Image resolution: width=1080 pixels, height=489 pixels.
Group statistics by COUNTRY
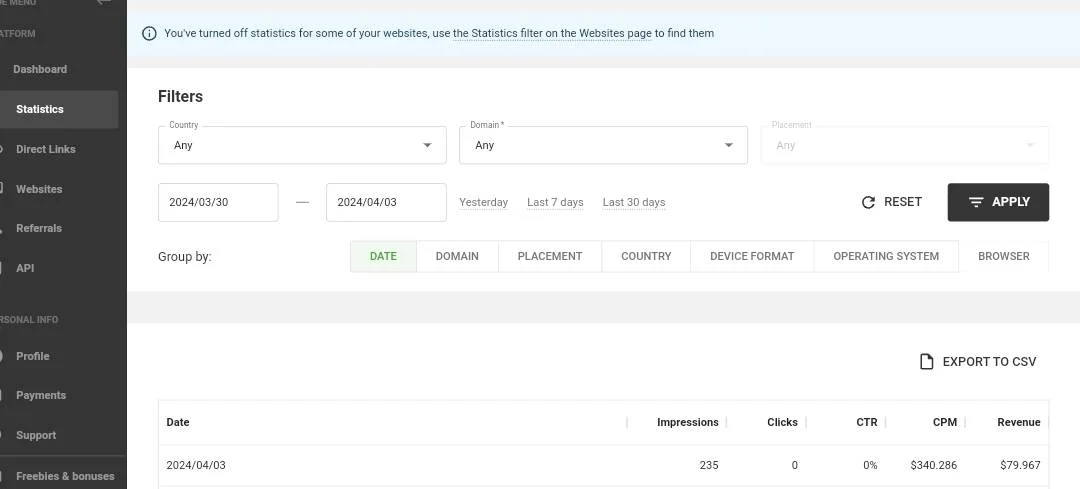click(646, 256)
